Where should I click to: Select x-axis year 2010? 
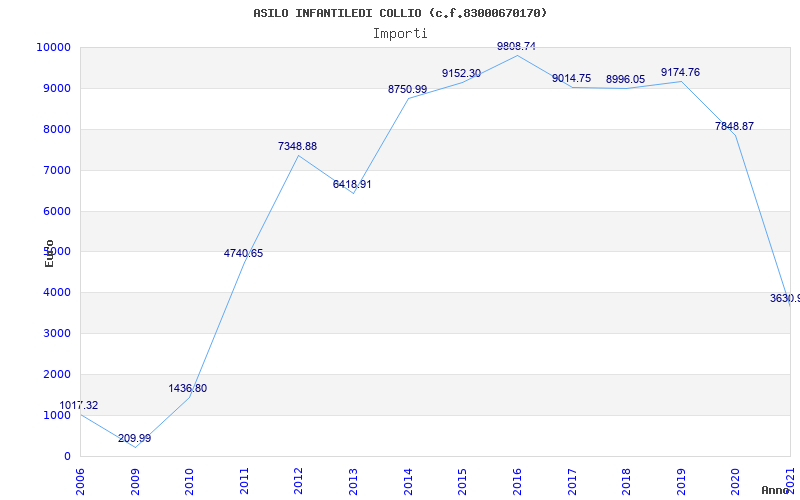189,482
